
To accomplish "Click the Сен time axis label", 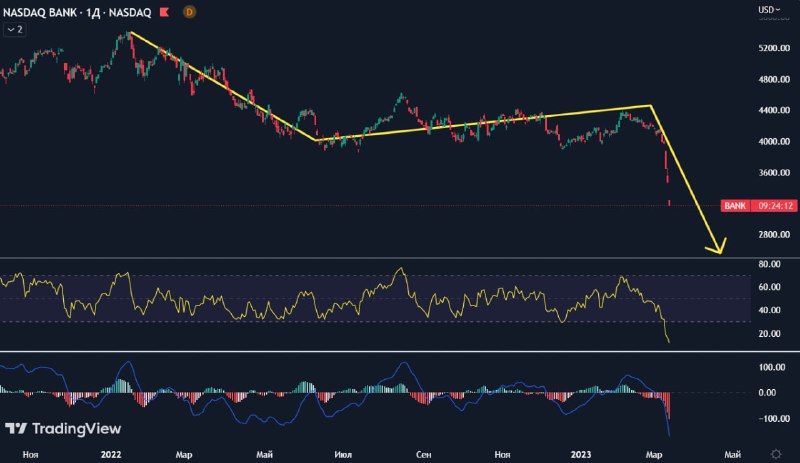I will (423, 454).
